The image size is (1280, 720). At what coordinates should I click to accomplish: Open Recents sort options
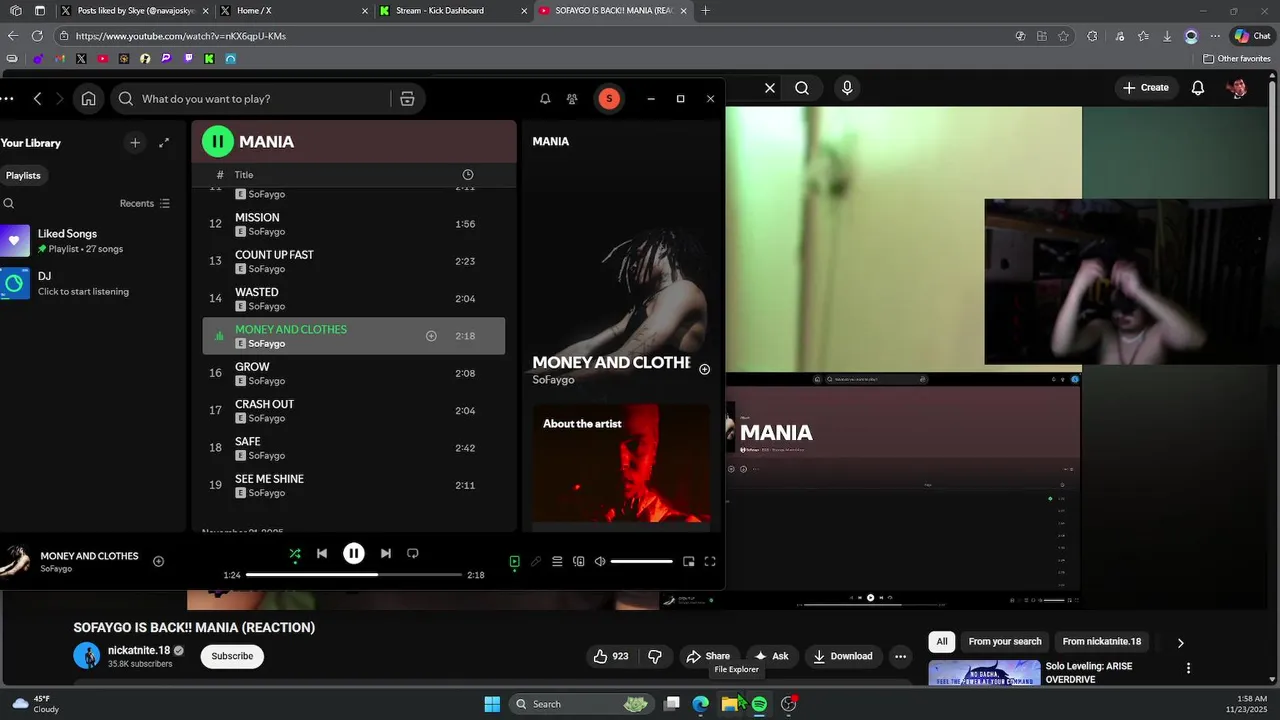[x=145, y=203]
